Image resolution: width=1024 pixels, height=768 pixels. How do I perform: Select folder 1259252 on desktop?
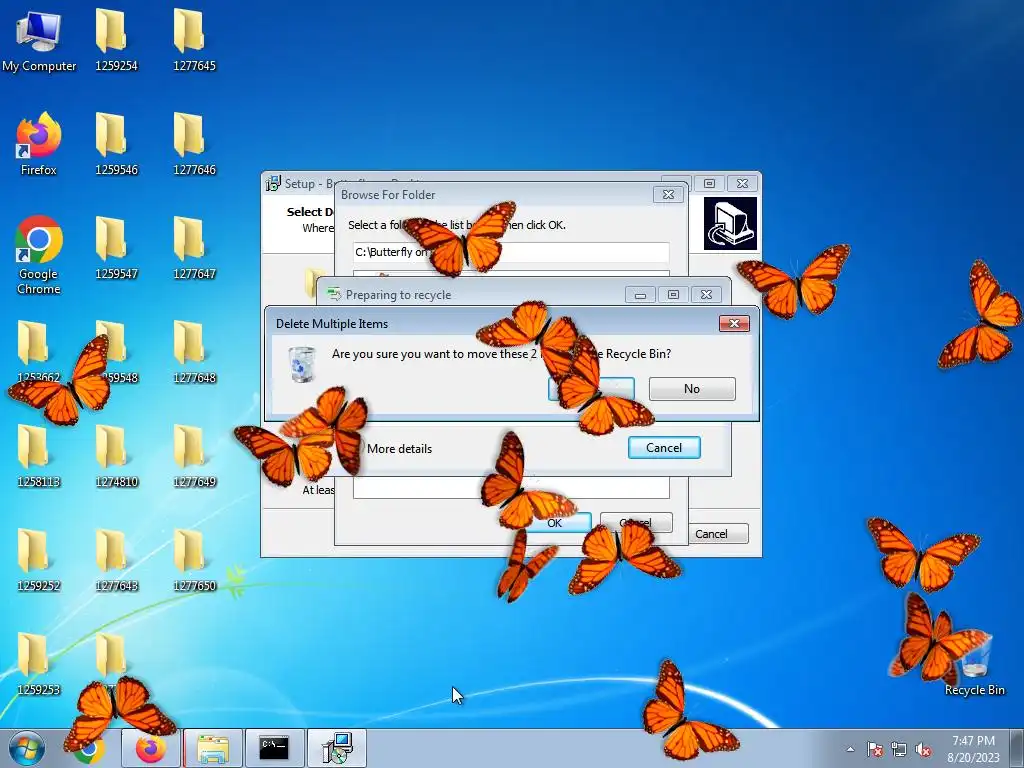click(39, 560)
